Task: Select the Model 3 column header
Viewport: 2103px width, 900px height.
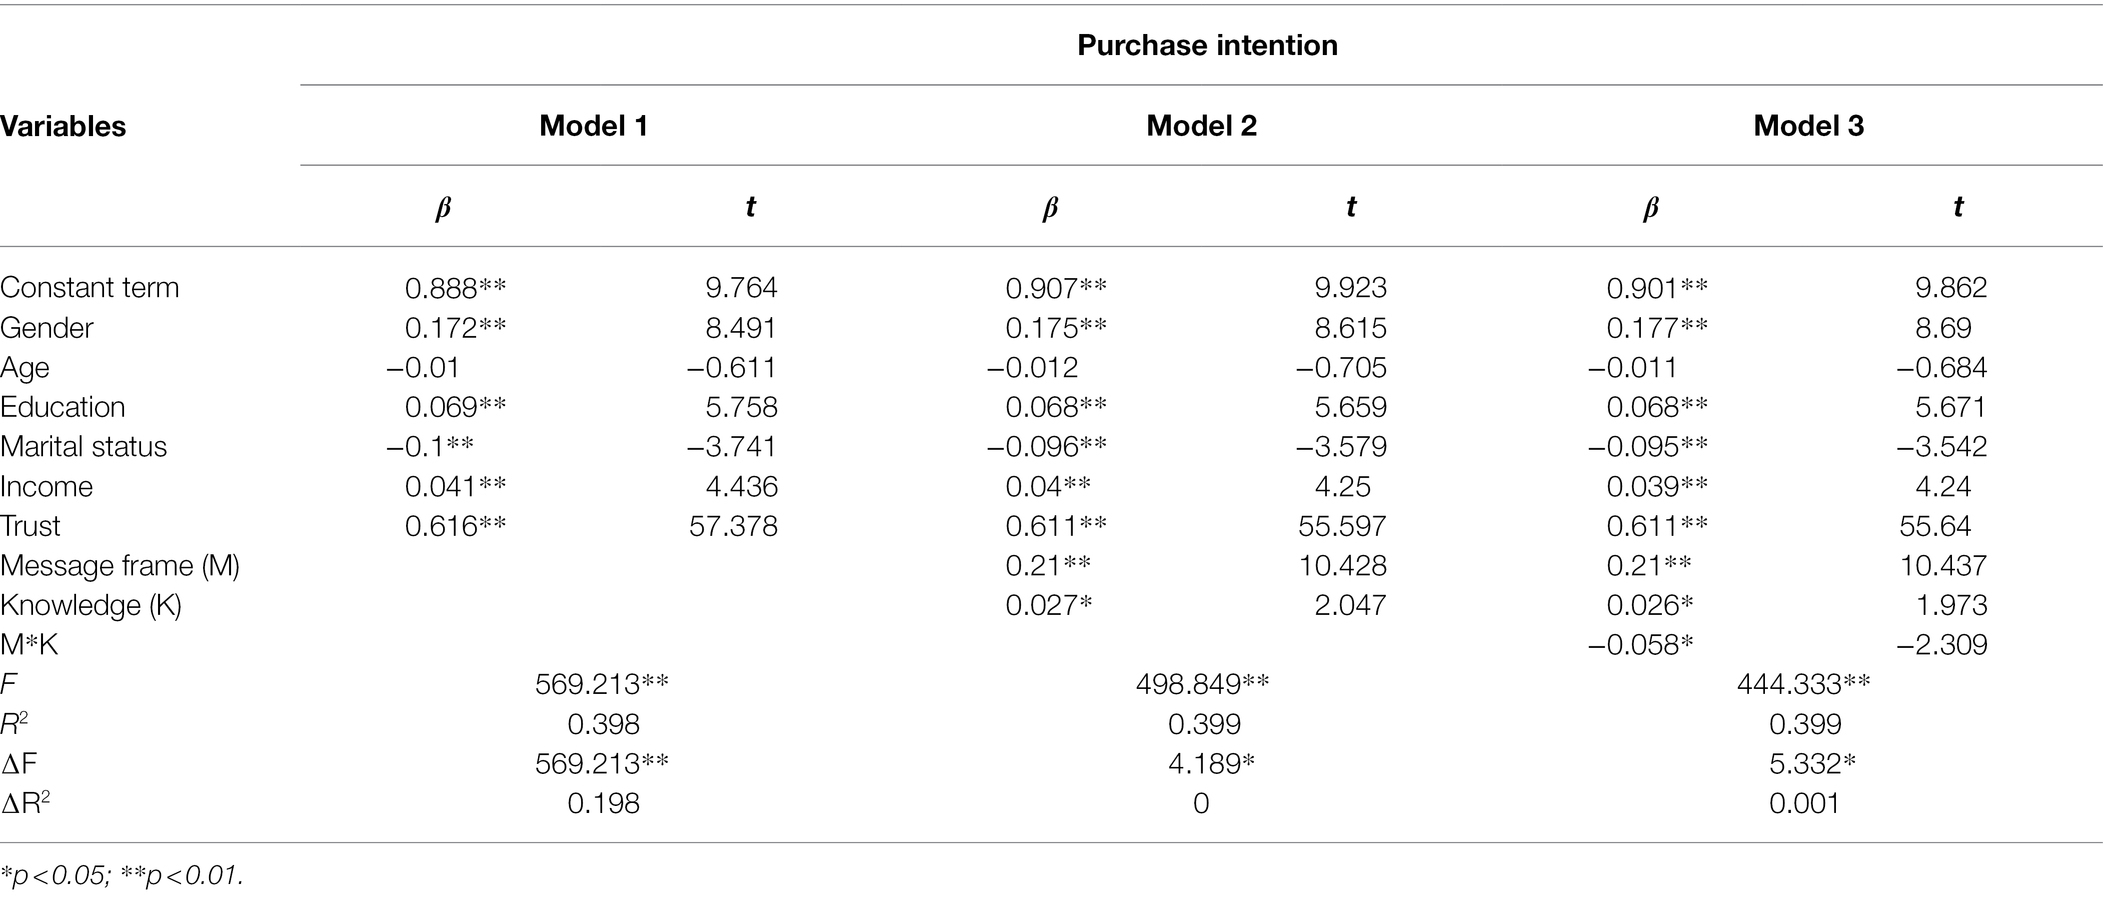Action: click(x=1809, y=126)
